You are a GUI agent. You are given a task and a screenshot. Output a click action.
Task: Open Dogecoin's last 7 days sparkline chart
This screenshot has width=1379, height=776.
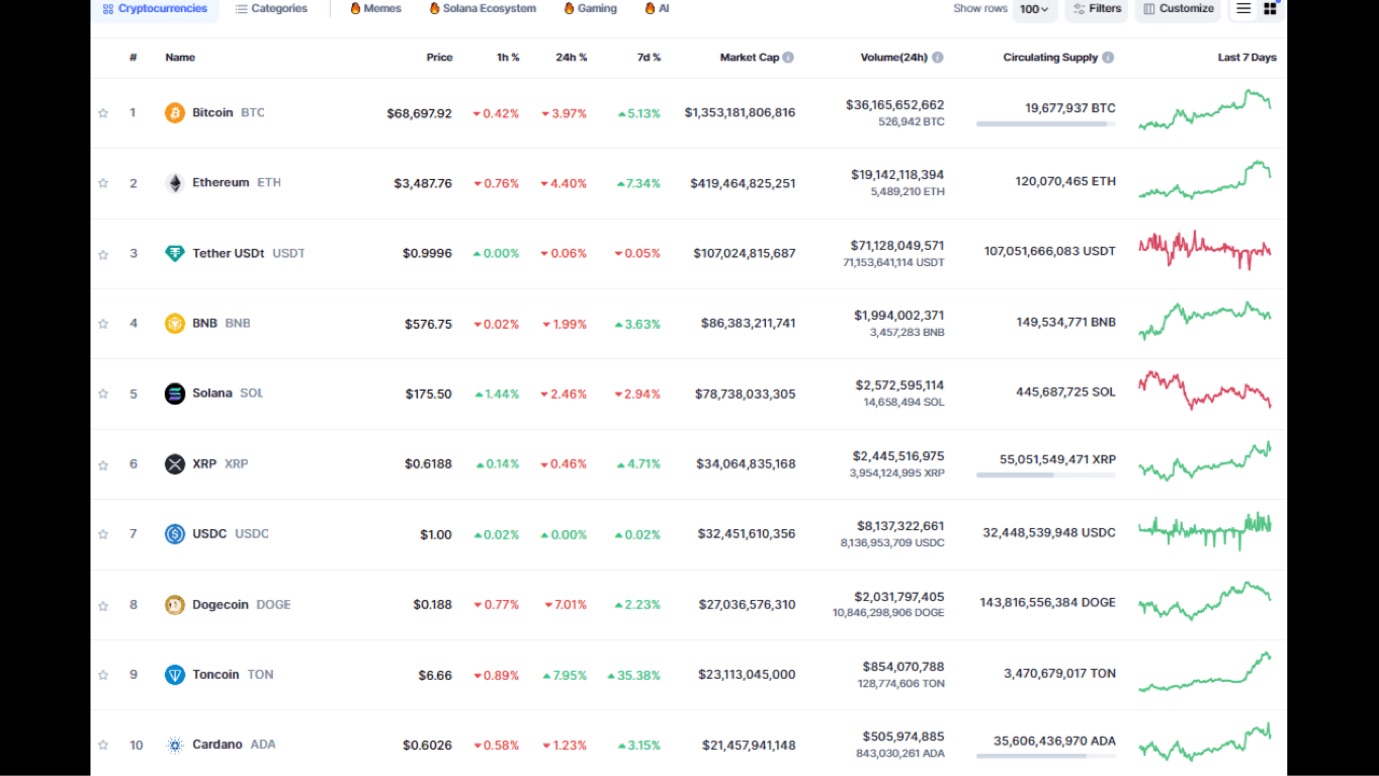(x=1205, y=602)
